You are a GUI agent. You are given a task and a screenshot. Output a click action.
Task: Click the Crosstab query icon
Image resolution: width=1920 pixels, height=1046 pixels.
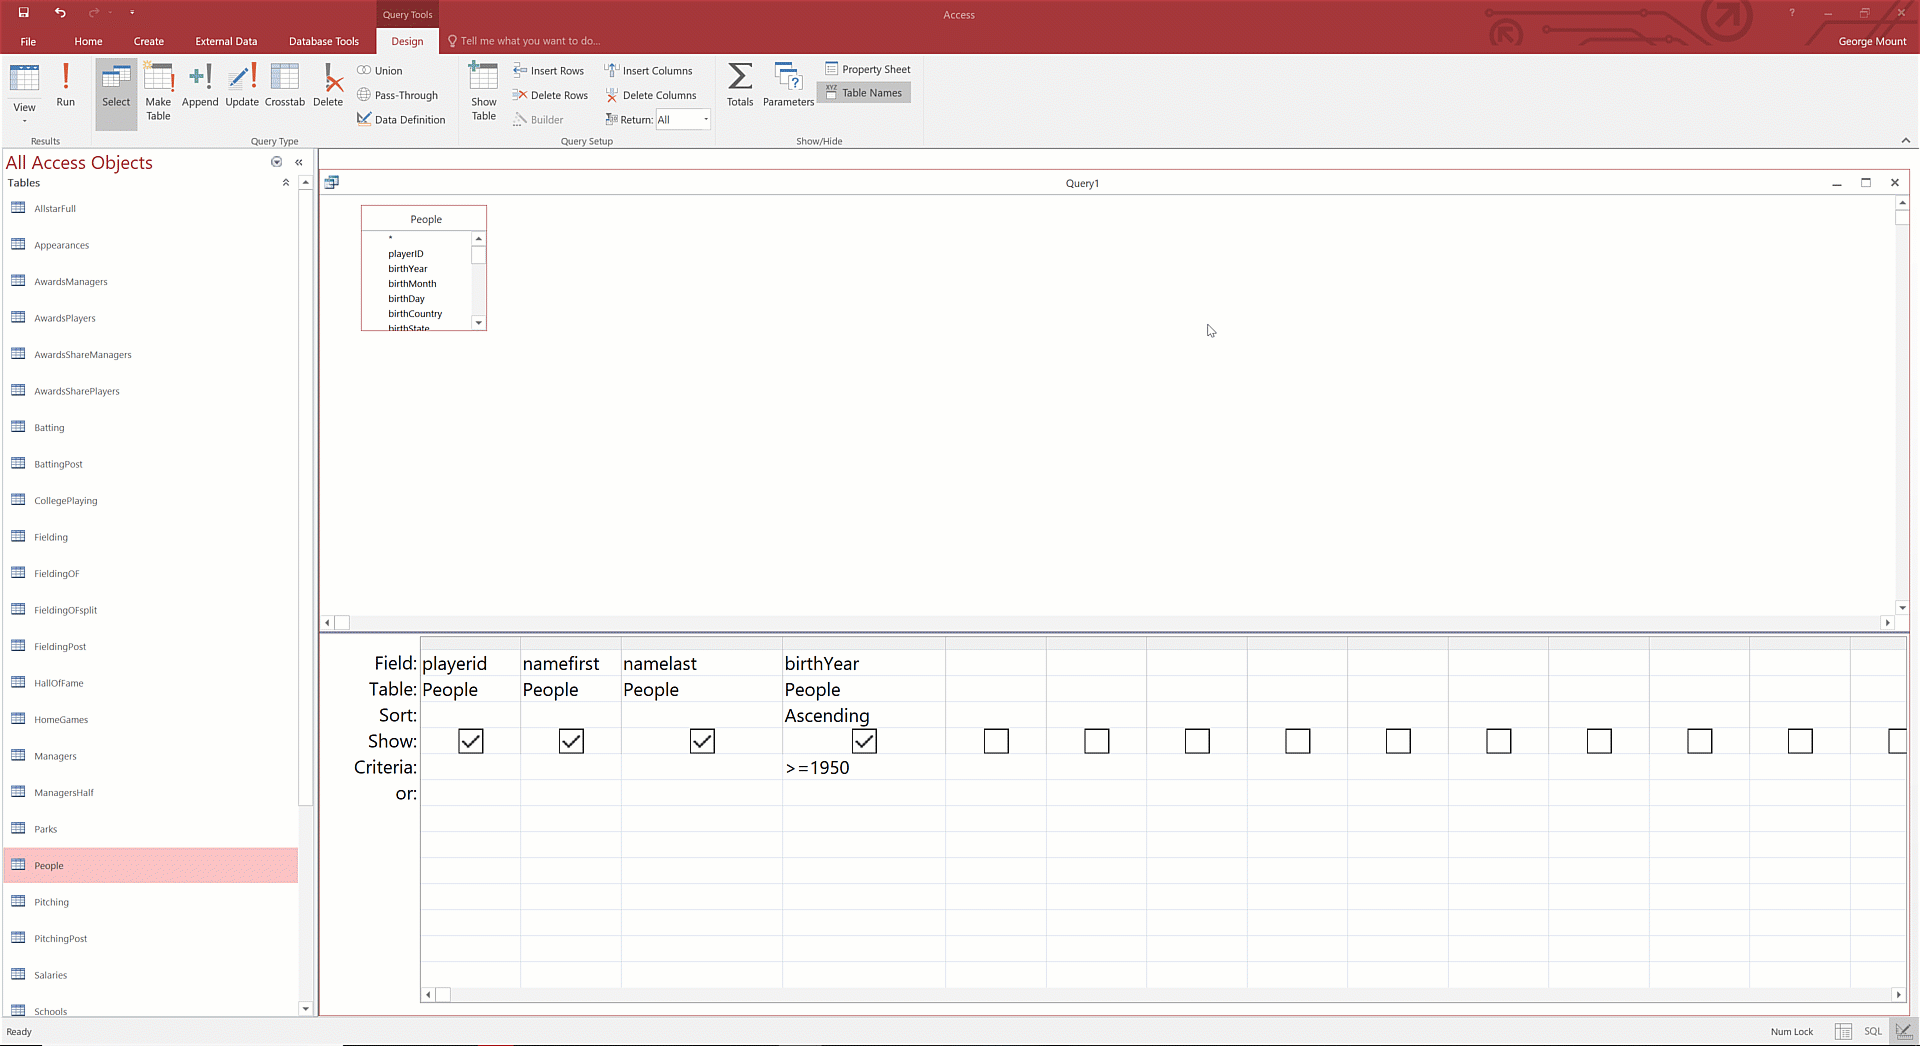click(x=284, y=86)
